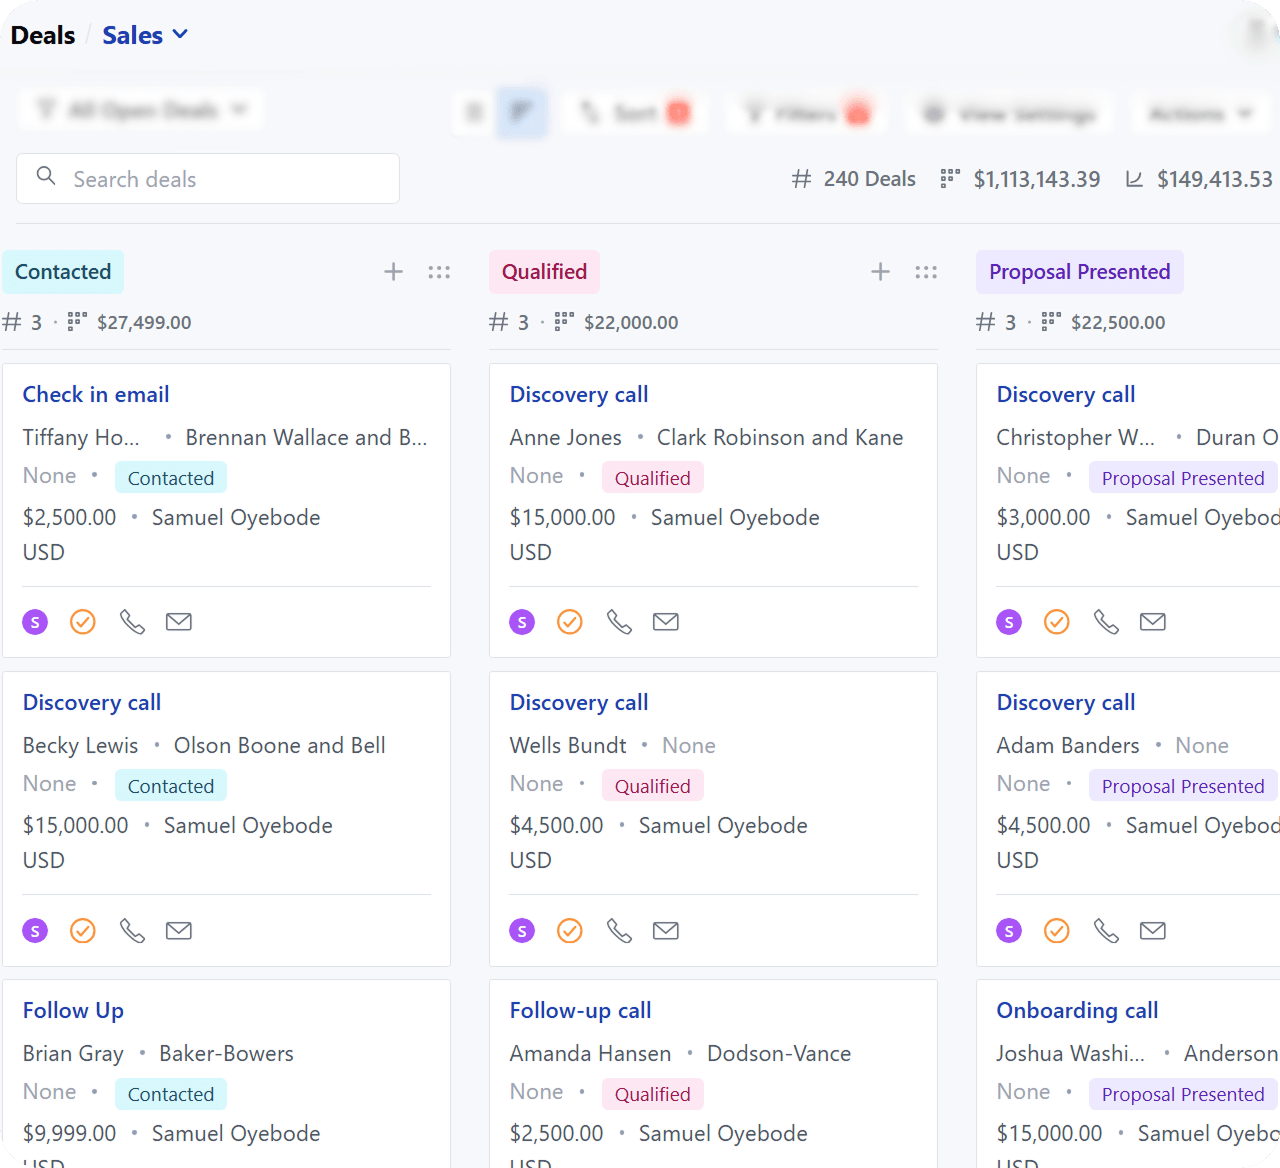
Task: Open the Contacted column options menu
Action: tap(439, 272)
